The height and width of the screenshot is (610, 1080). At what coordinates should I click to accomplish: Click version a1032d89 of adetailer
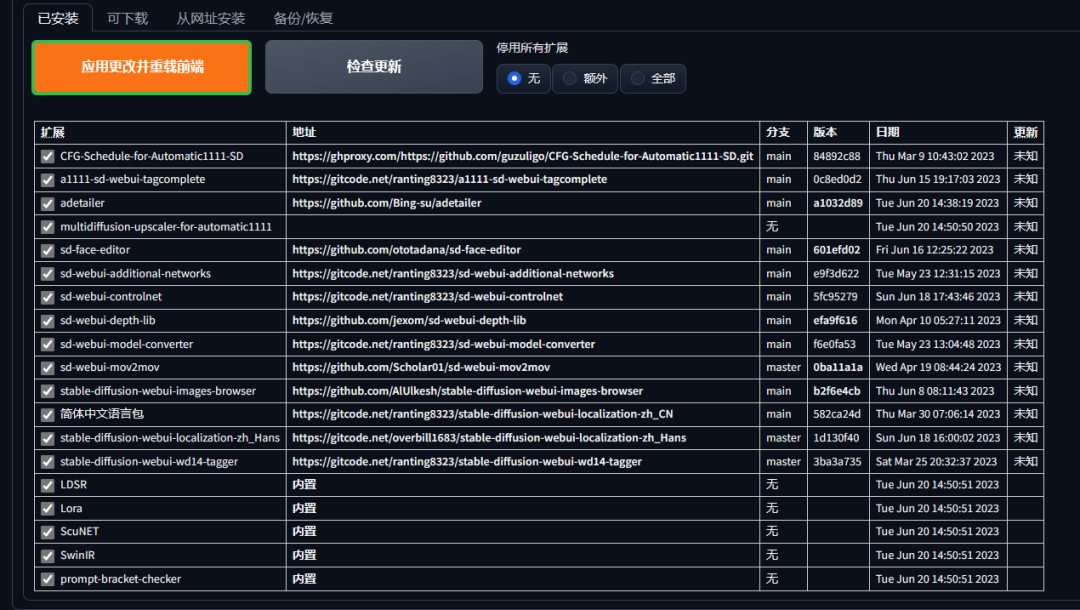838,203
